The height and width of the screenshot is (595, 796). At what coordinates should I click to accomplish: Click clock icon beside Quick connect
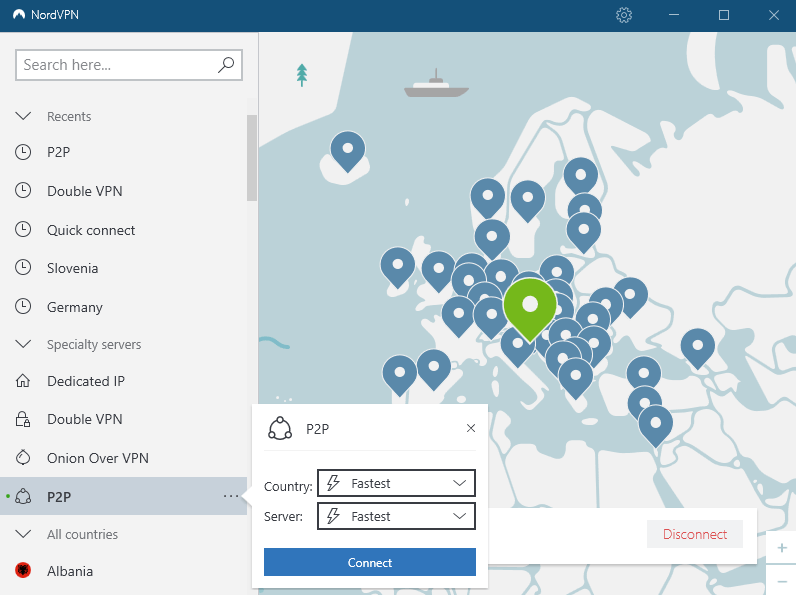(23, 229)
